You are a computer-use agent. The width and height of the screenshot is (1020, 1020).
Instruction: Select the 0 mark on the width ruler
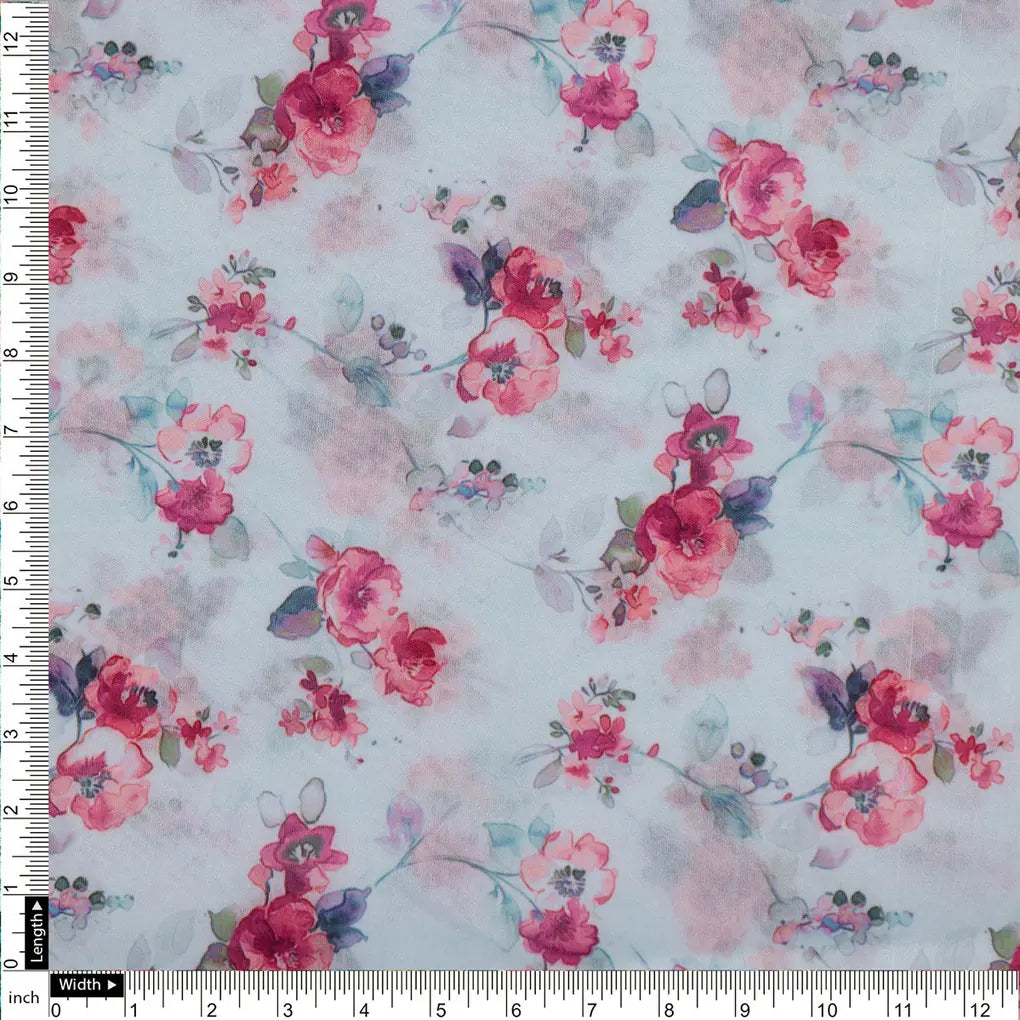(56, 1009)
